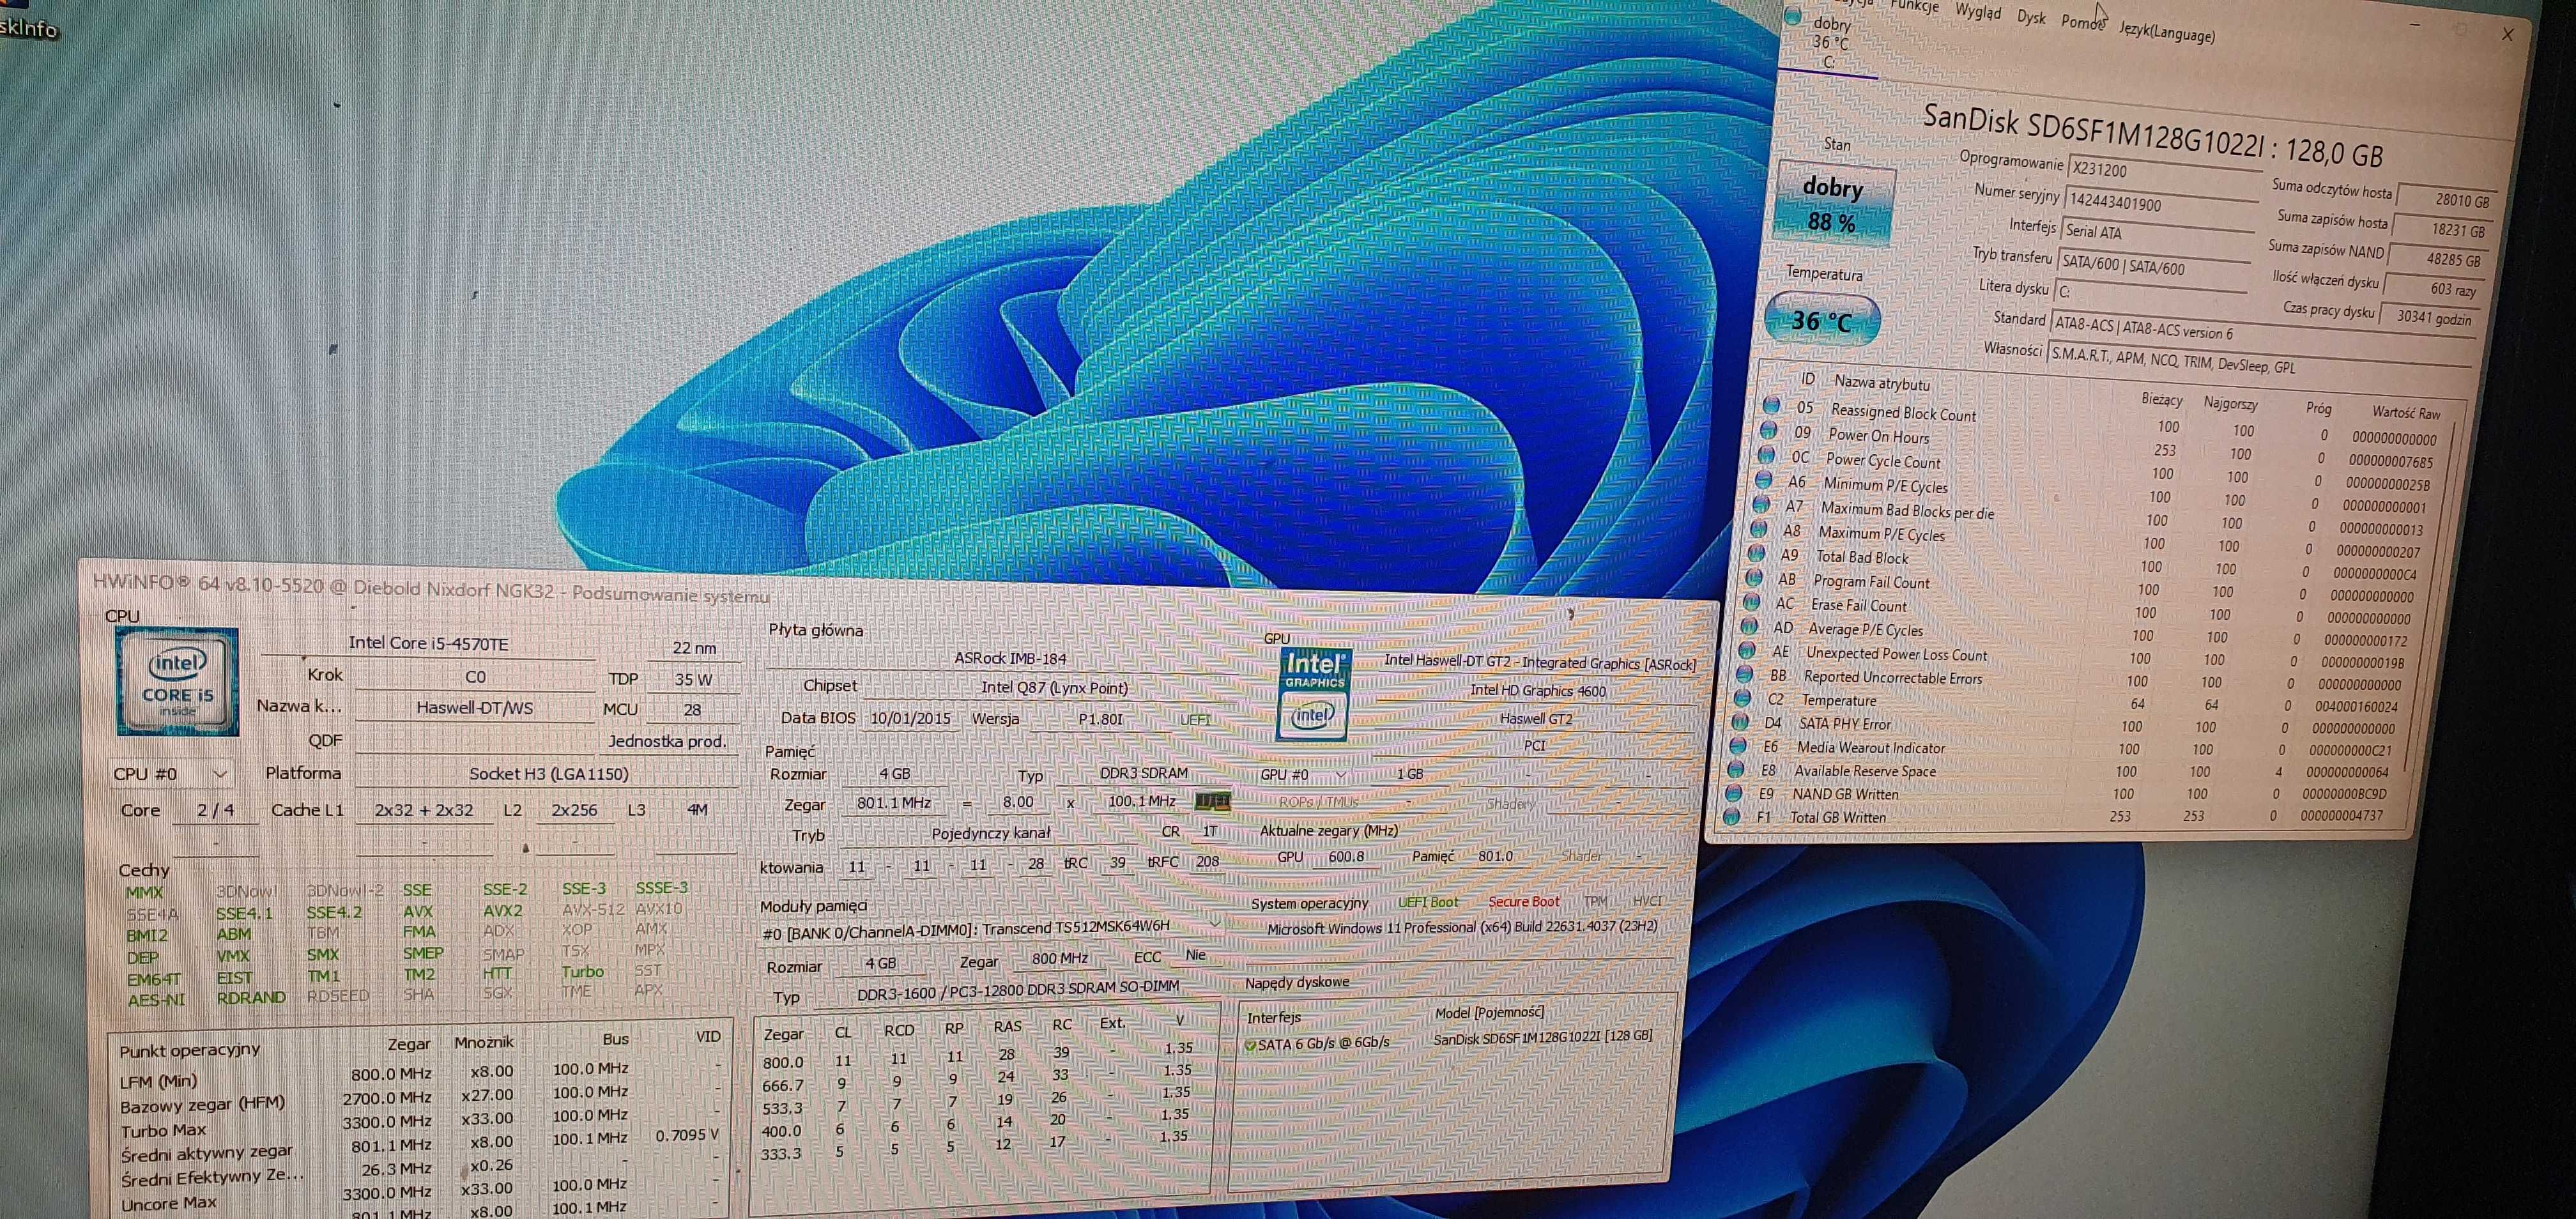
Task: Click status circle for Reported Uncorrectable Errors
Action: click(x=1745, y=674)
